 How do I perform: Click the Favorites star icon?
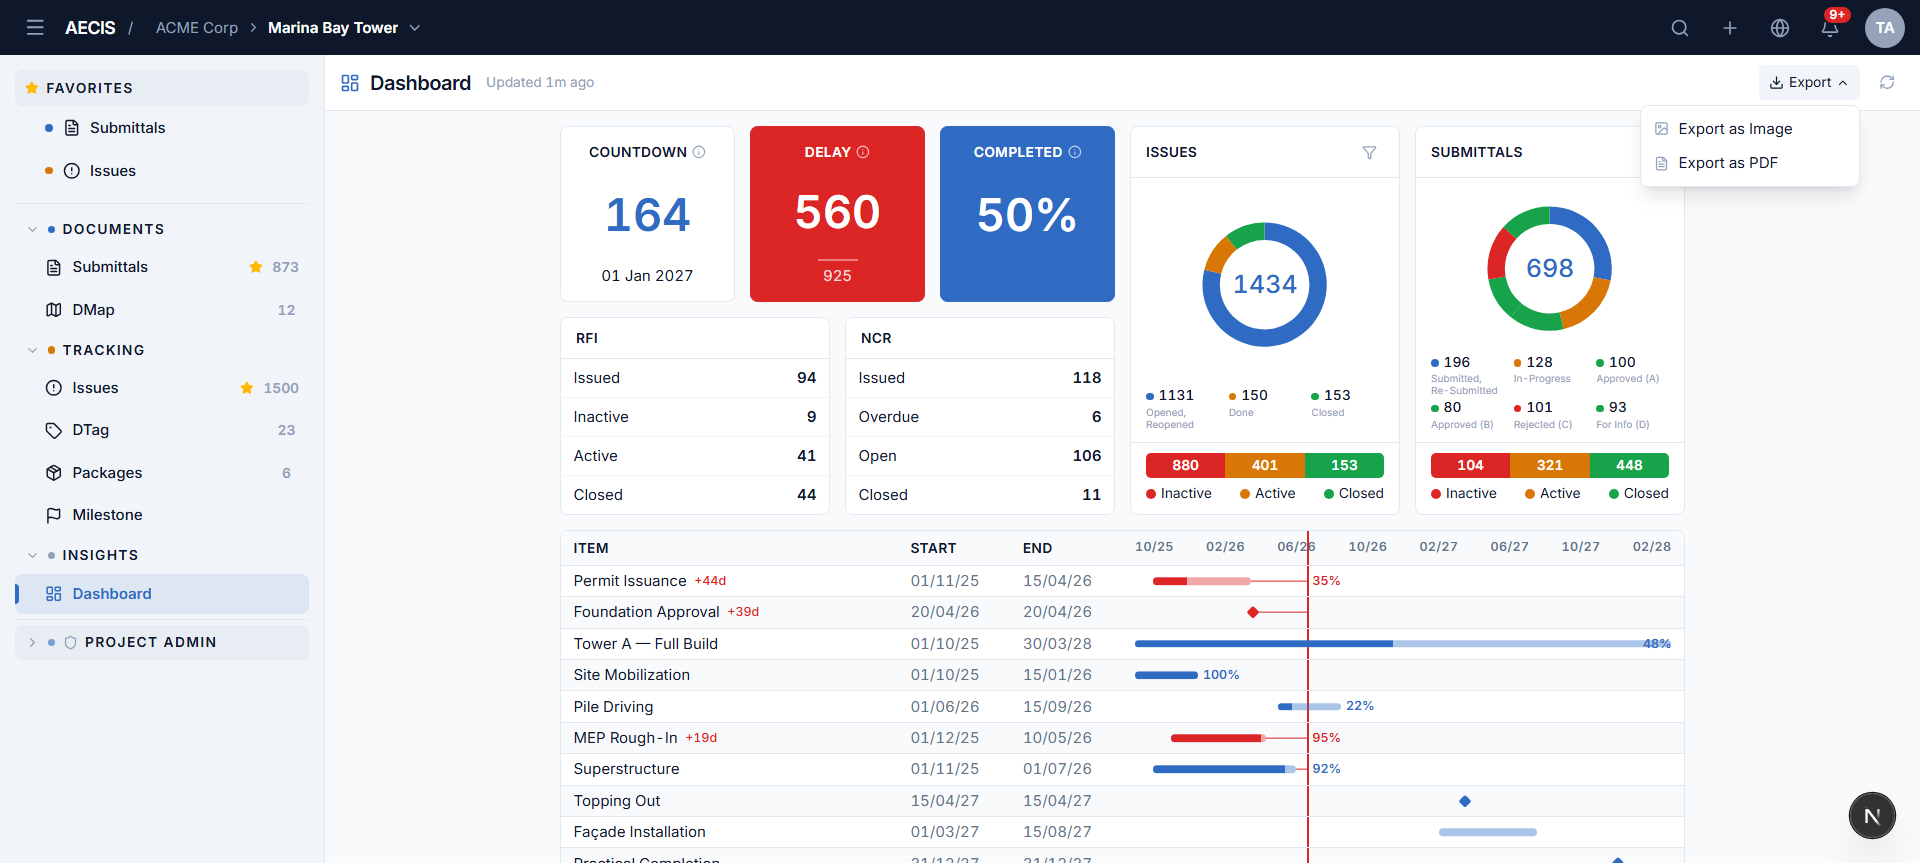32,88
